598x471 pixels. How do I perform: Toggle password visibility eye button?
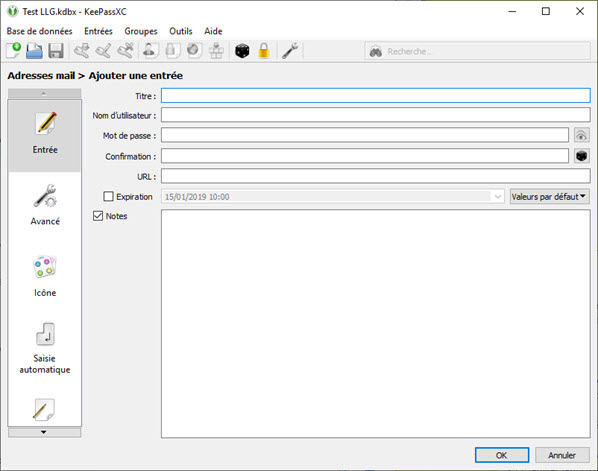582,135
